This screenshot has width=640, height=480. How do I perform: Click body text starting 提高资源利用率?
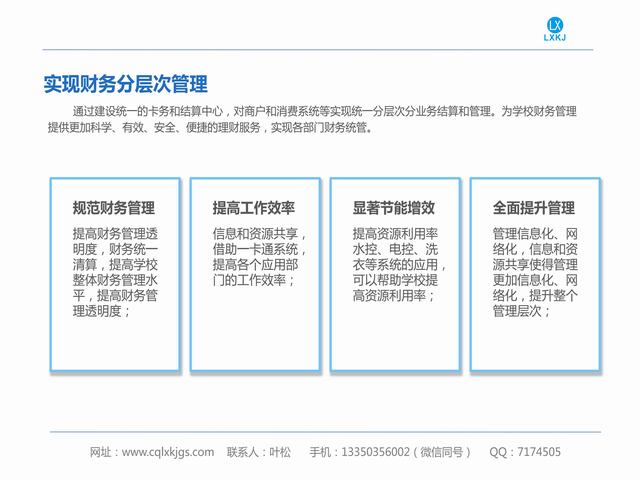(399, 264)
